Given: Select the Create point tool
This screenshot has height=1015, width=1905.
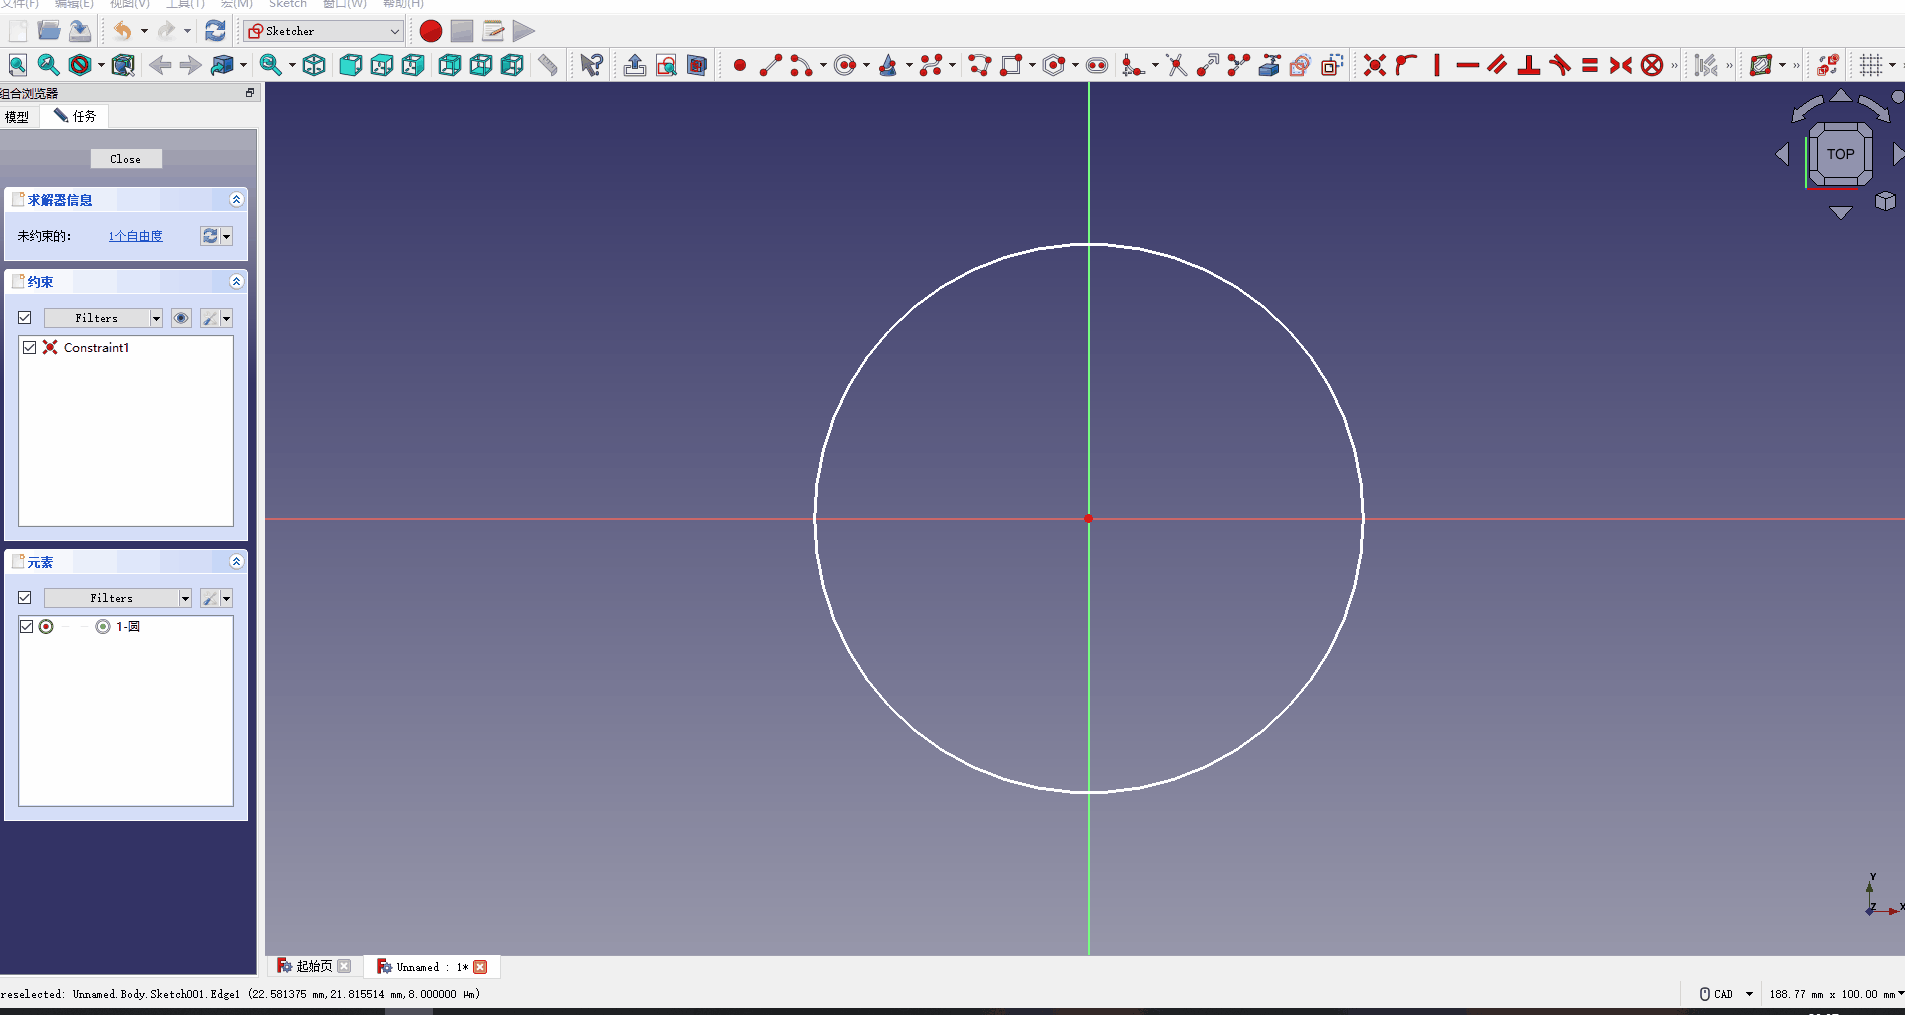Looking at the screenshot, I should pyautogui.click(x=740, y=66).
